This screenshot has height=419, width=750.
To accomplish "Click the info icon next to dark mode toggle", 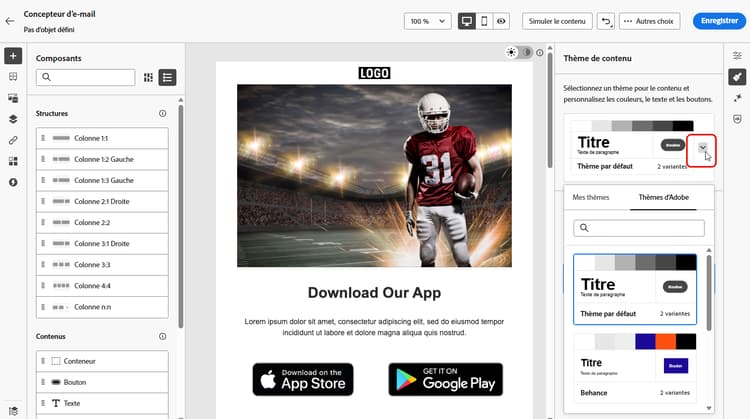I will coord(540,53).
